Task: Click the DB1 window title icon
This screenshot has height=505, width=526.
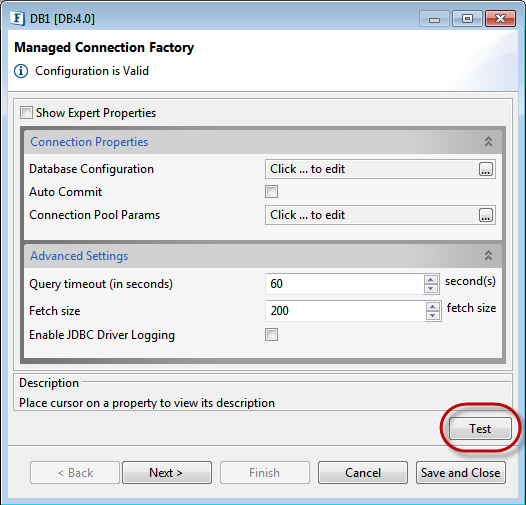Action: coord(17,18)
